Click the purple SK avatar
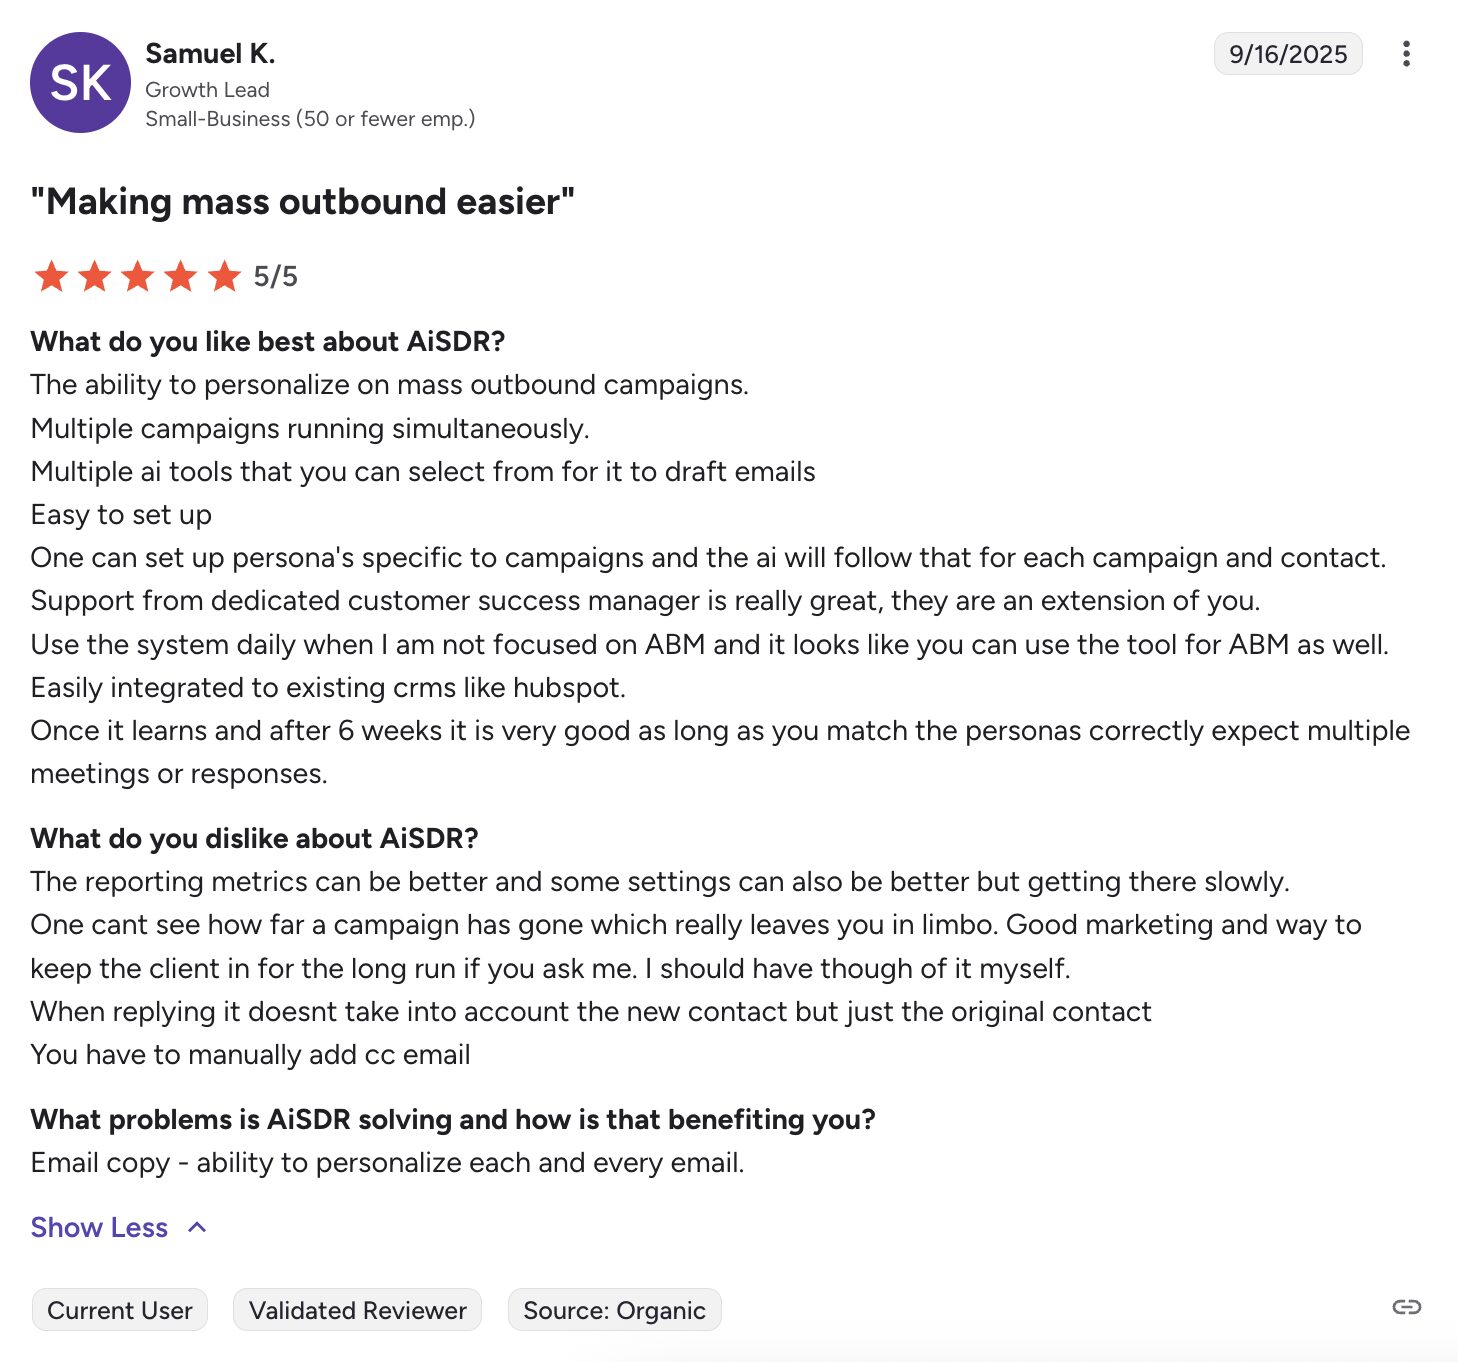Image resolution: width=1458 pixels, height=1362 pixels. (x=80, y=82)
